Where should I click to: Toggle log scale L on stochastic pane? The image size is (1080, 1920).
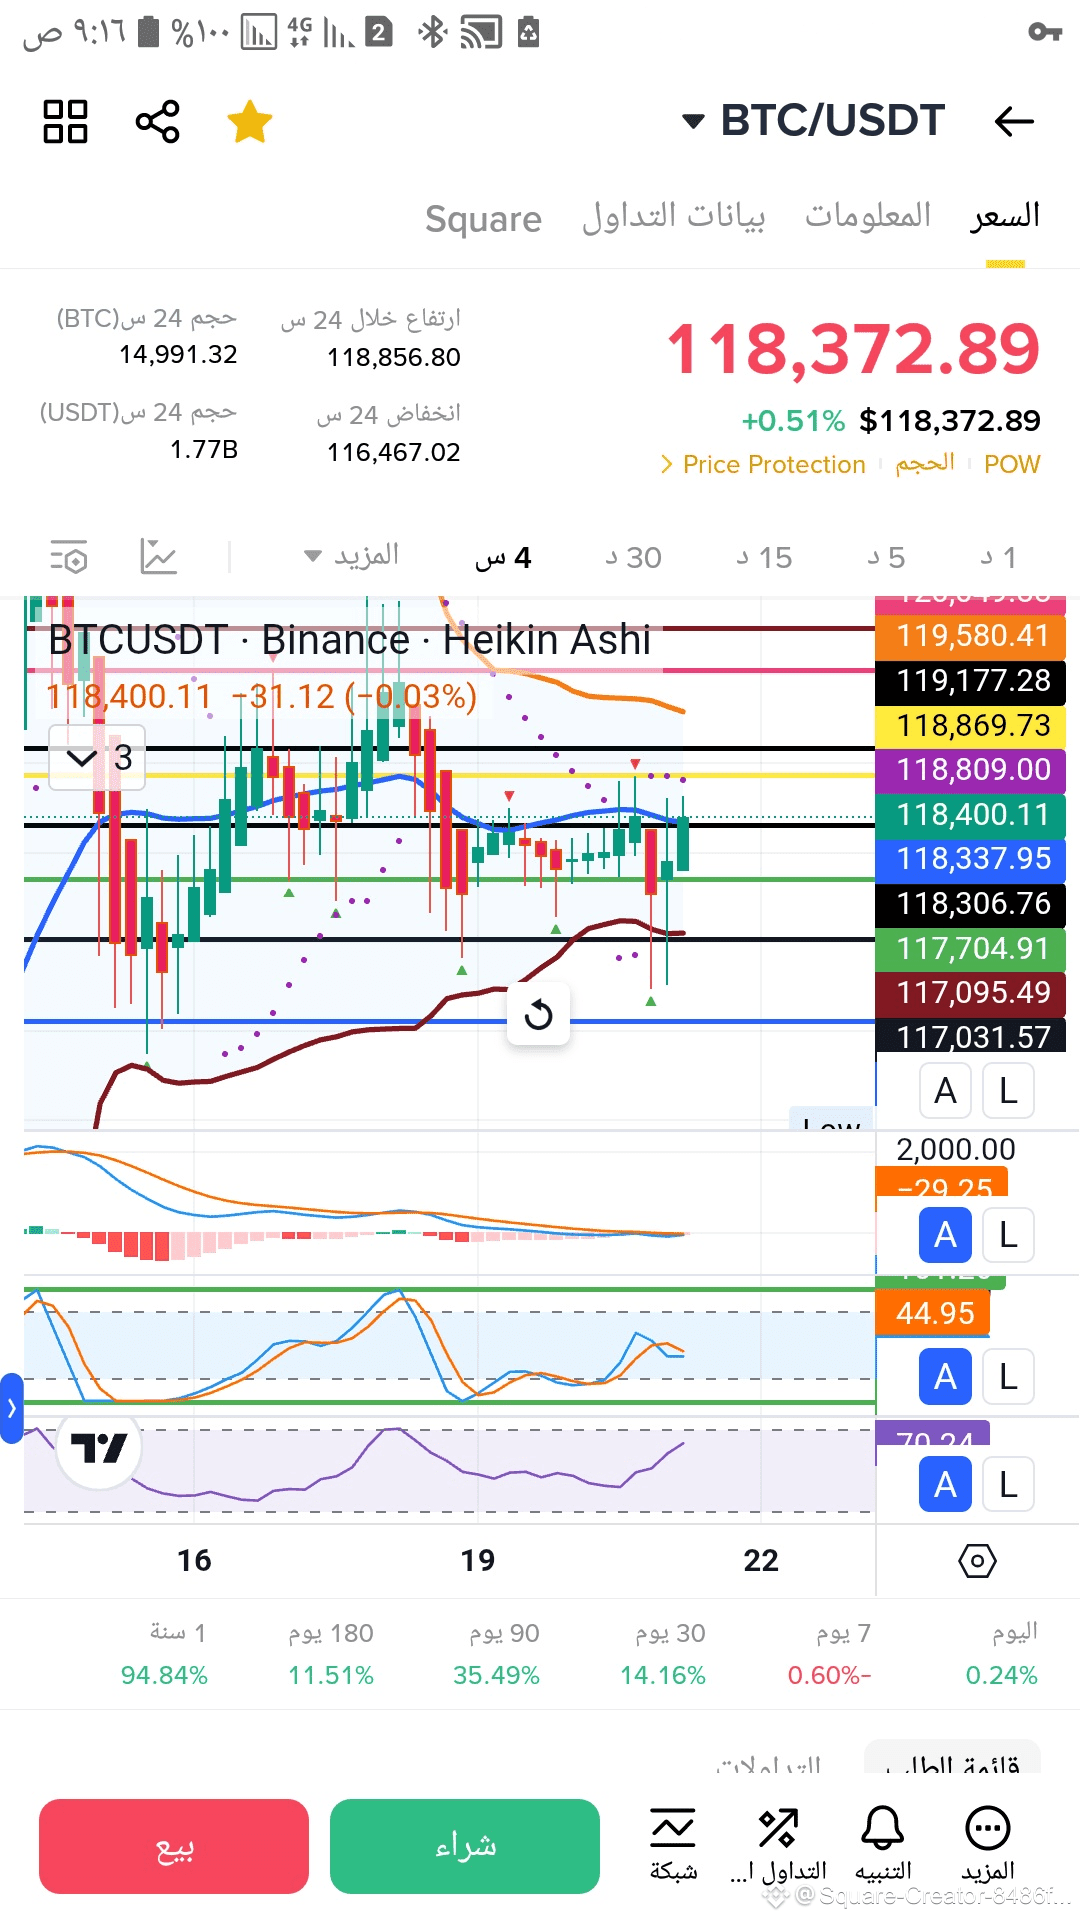tap(1008, 1377)
